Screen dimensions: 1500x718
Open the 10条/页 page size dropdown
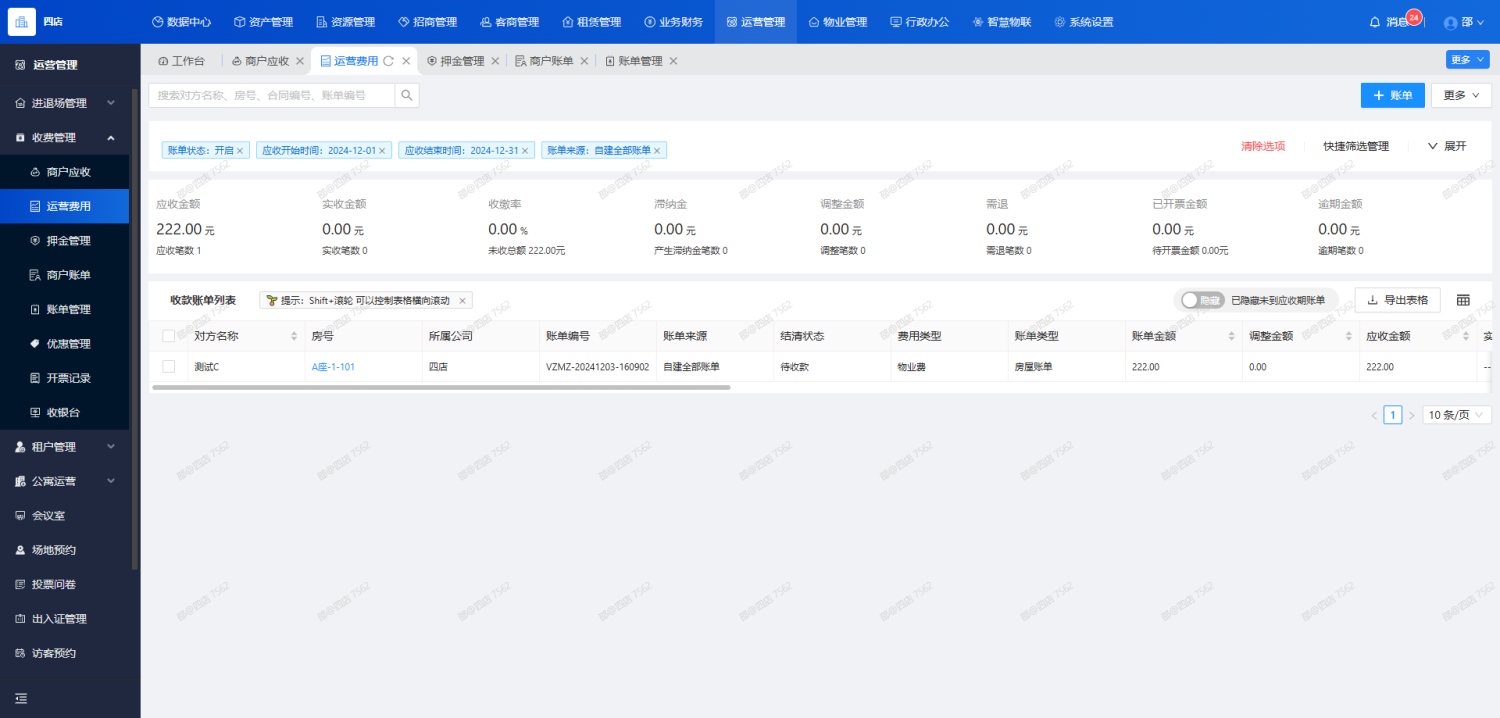1456,415
